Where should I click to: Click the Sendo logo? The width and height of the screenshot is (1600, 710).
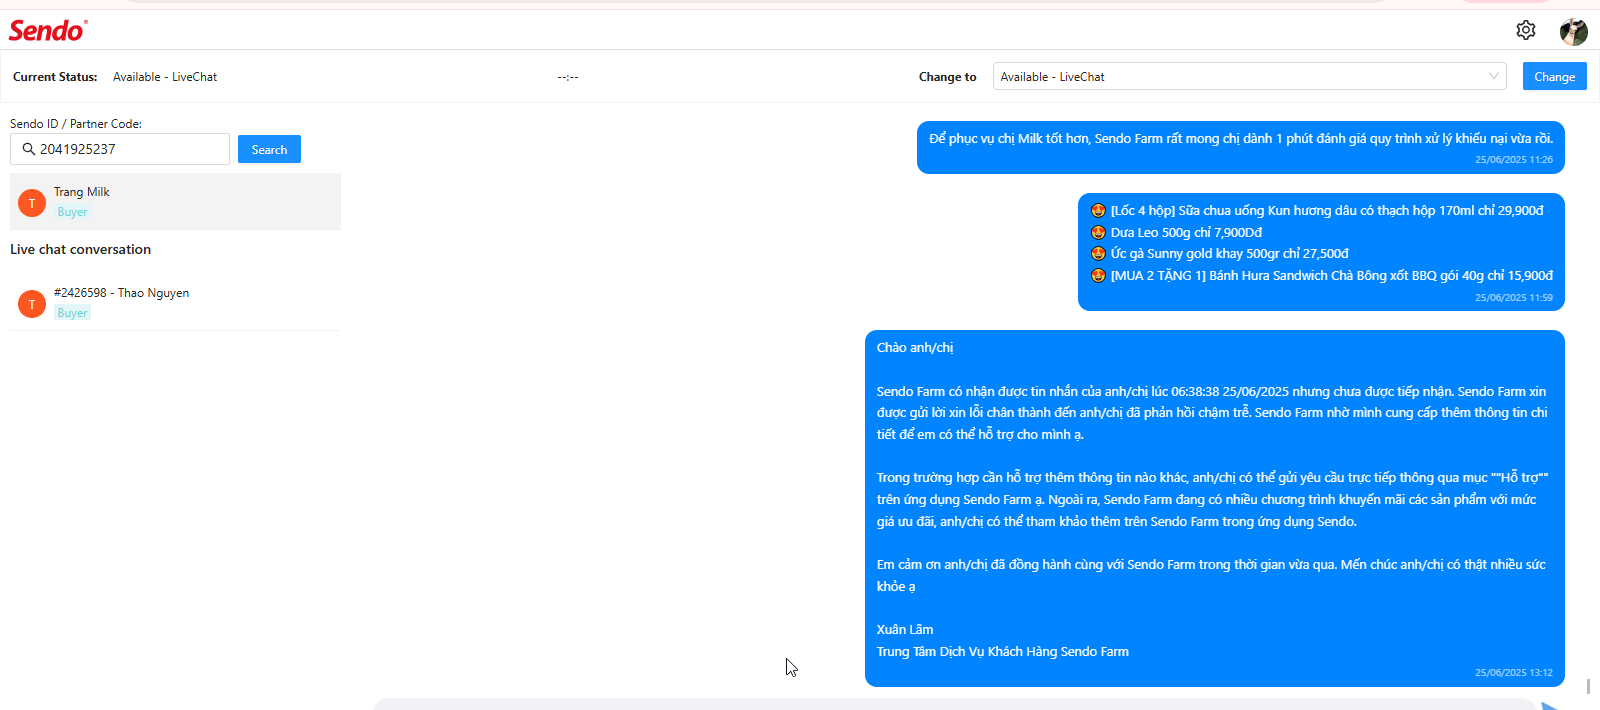(x=48, y=30)
